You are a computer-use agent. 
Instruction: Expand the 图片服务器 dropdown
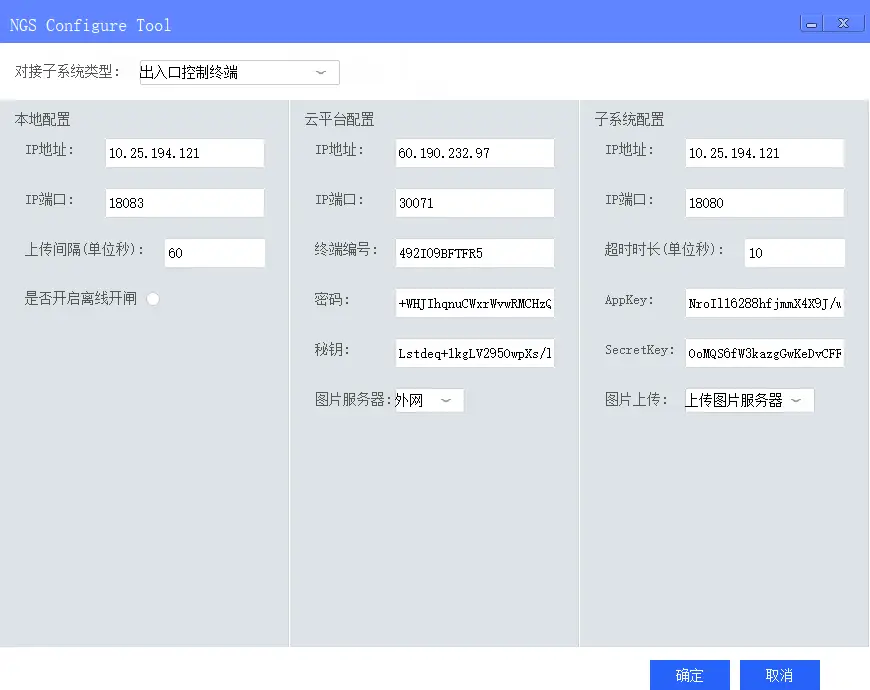(x=429, y=401)
